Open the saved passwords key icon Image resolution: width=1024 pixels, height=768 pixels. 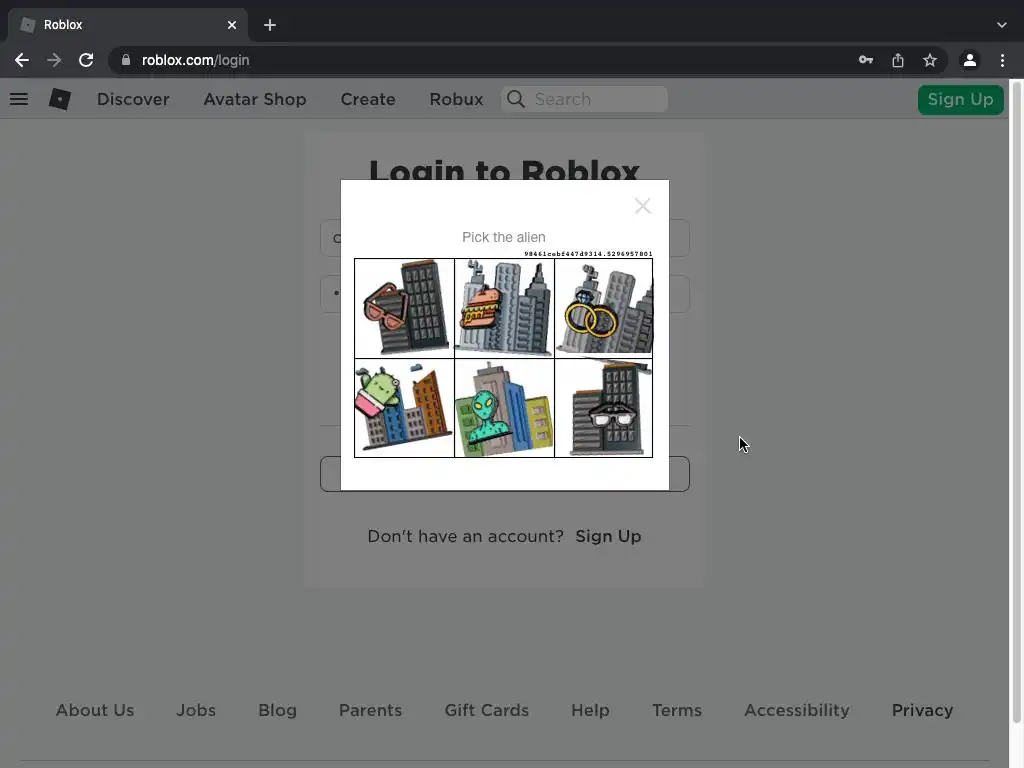[866, 60]
